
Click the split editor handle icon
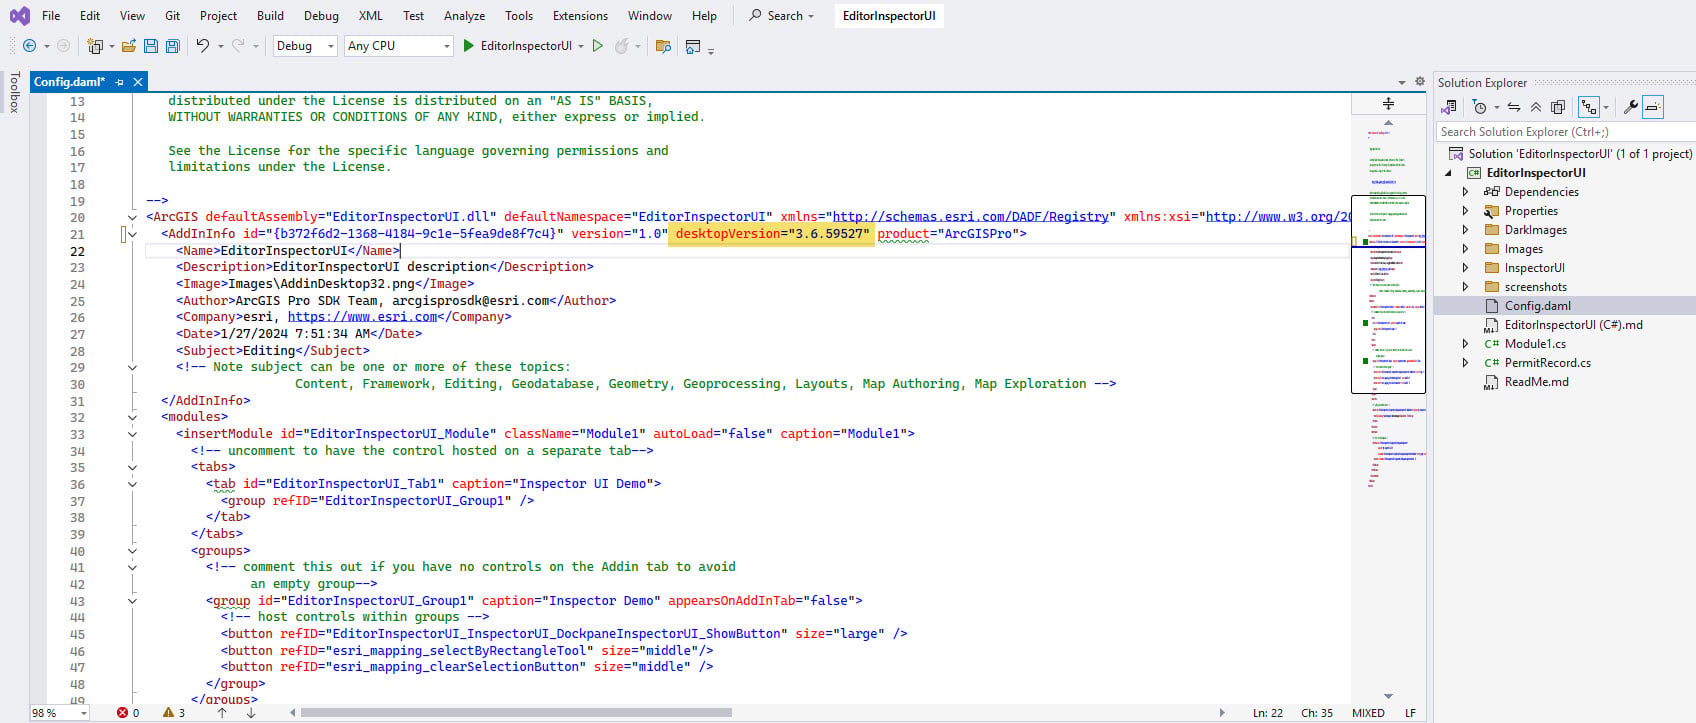1388,103
